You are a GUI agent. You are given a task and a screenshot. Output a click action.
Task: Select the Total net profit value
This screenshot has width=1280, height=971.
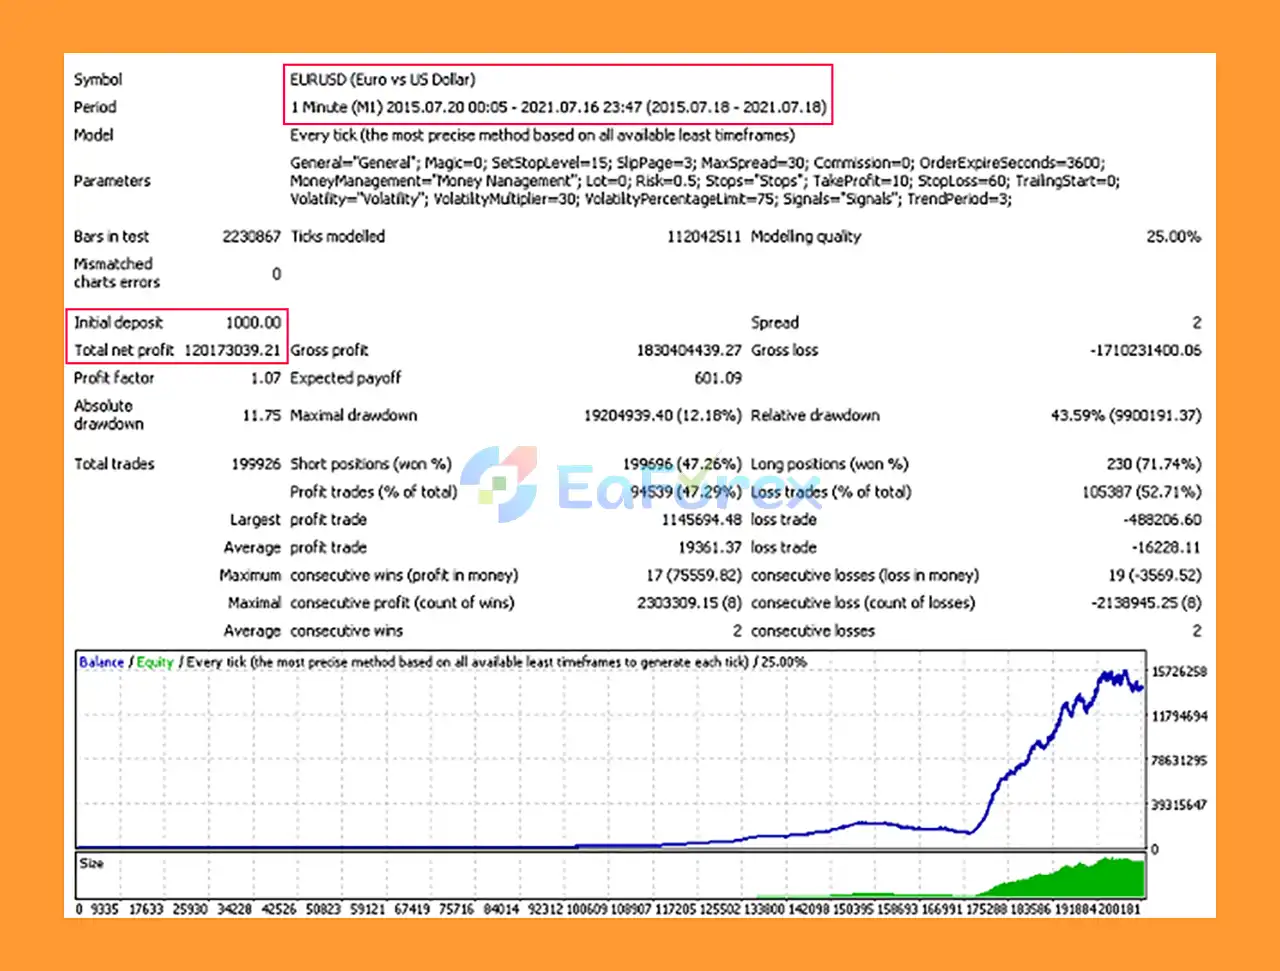[x=232, y=350]
